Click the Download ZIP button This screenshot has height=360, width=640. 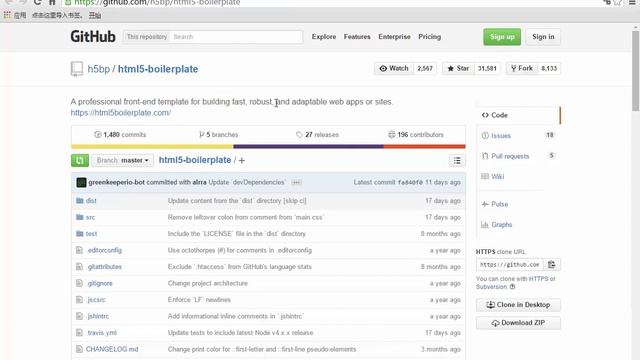click(518, 323)
